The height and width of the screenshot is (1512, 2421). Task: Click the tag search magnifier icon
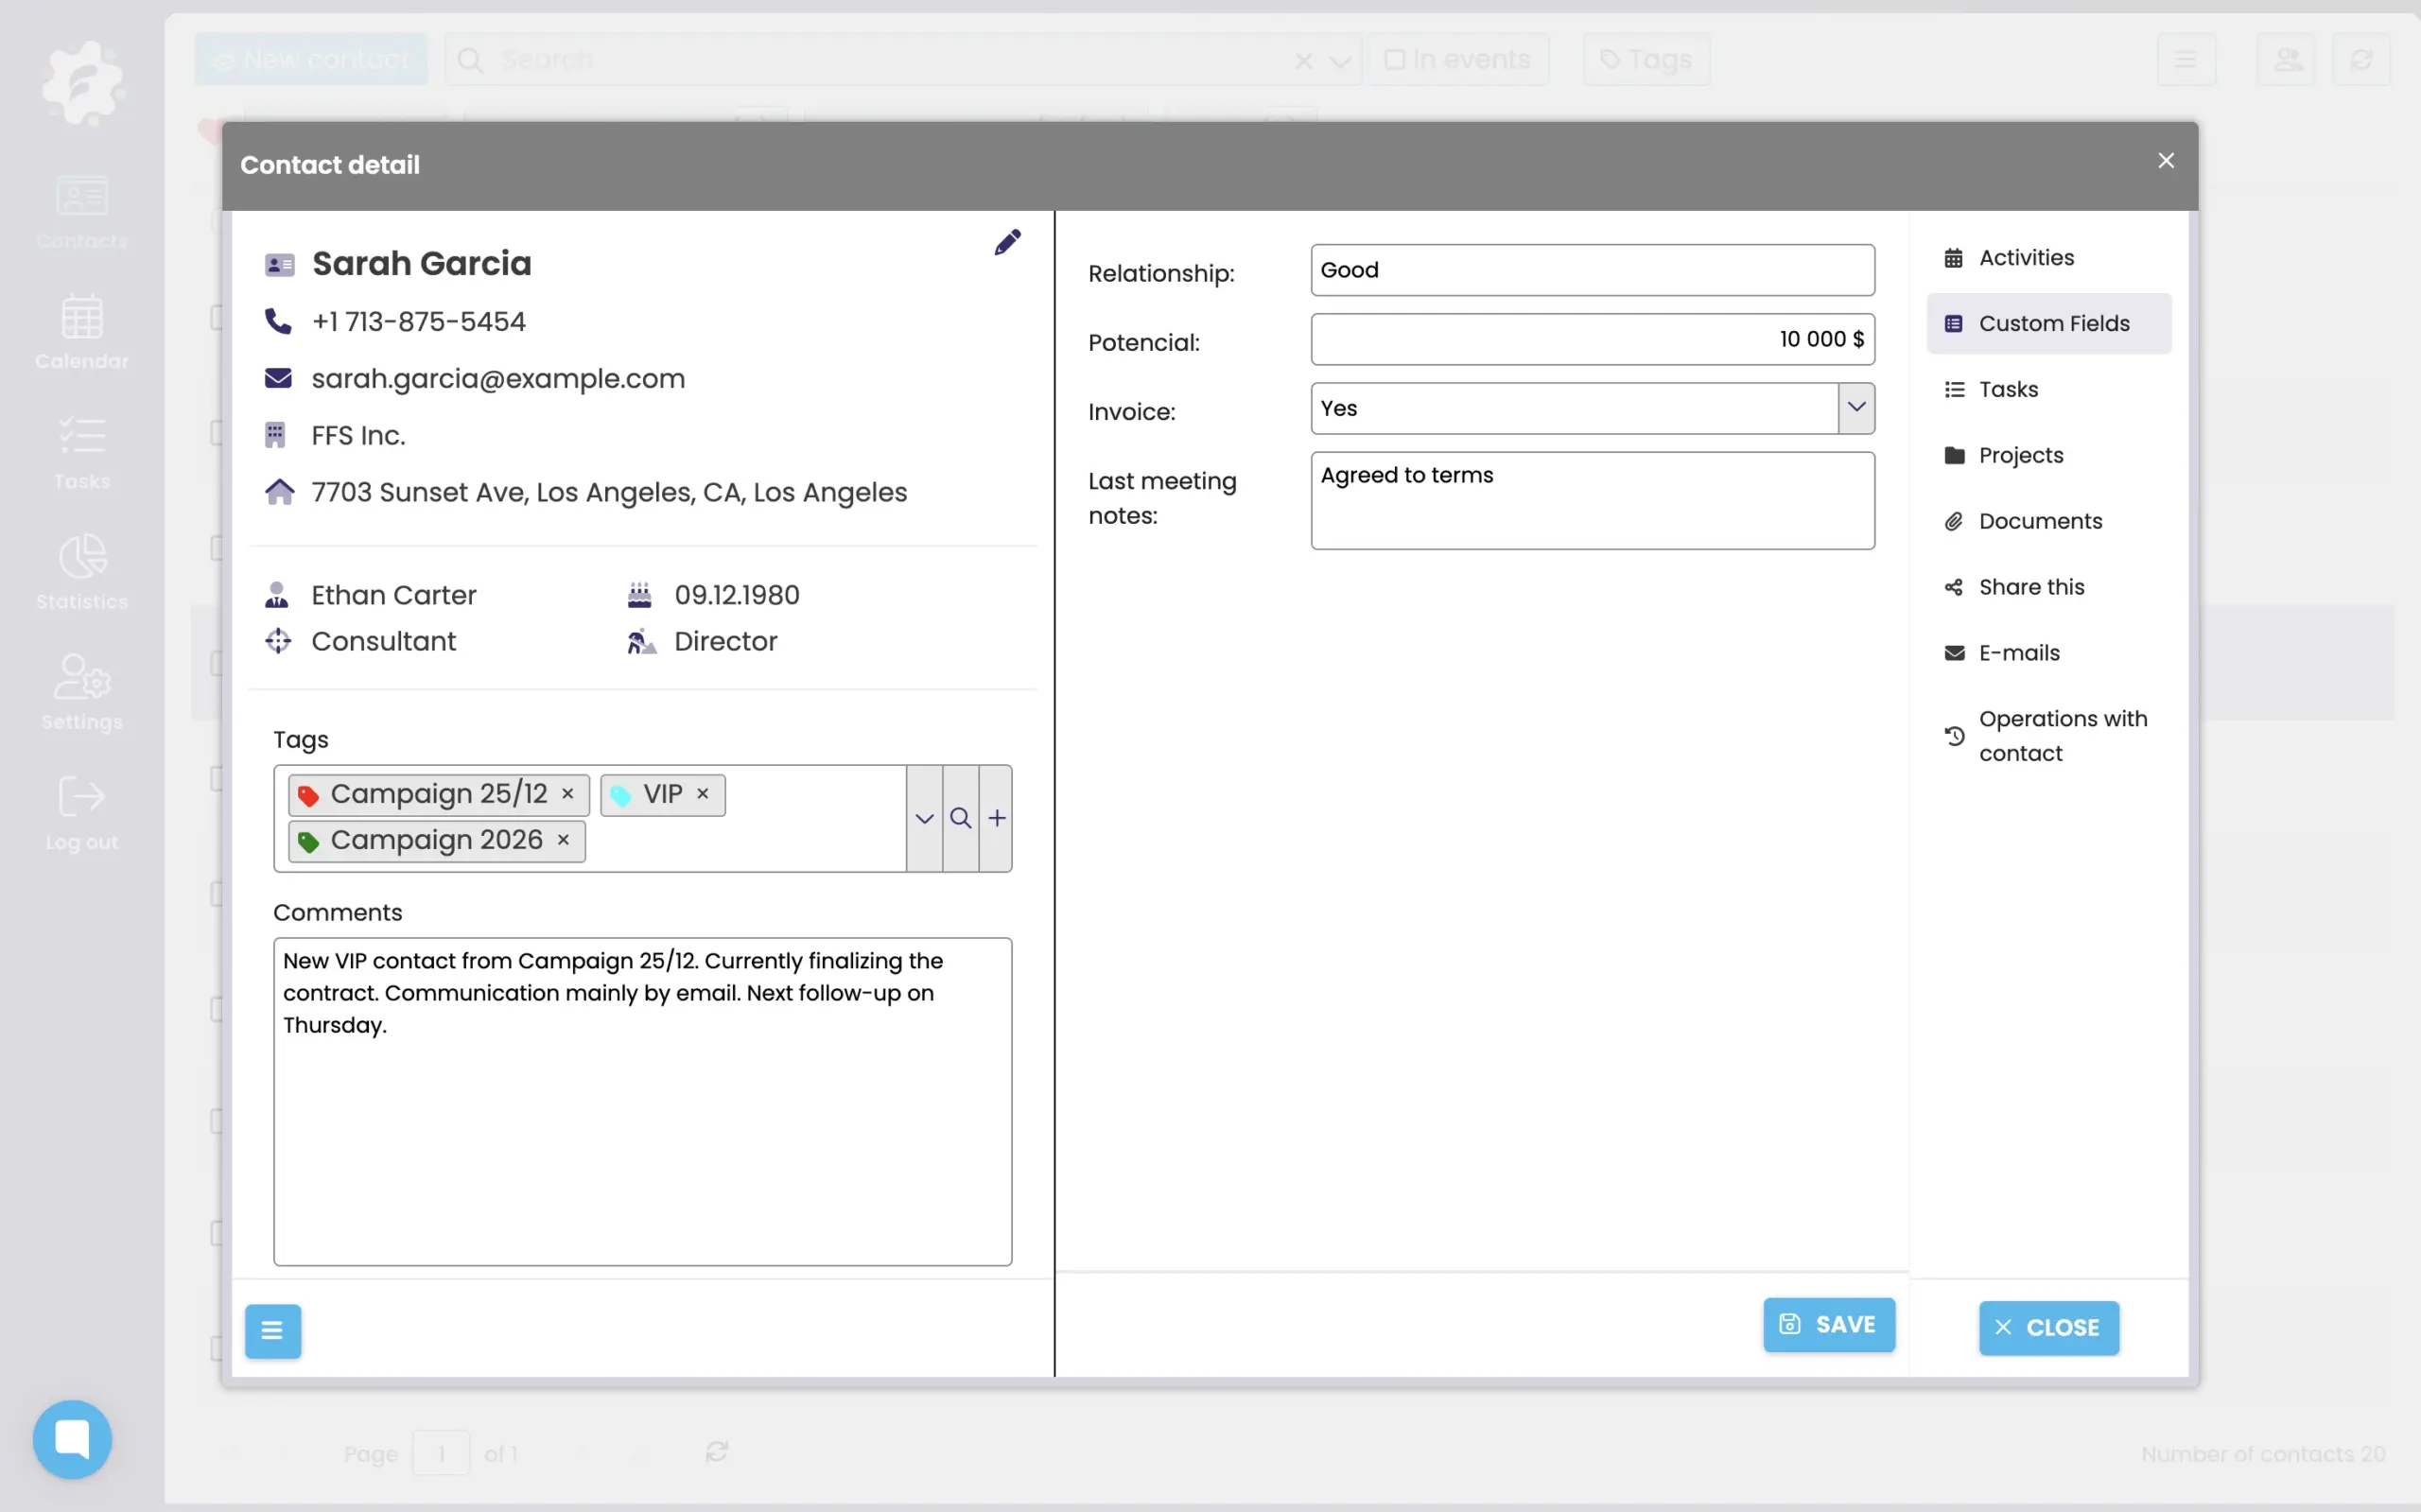click(x=960, y=818)
